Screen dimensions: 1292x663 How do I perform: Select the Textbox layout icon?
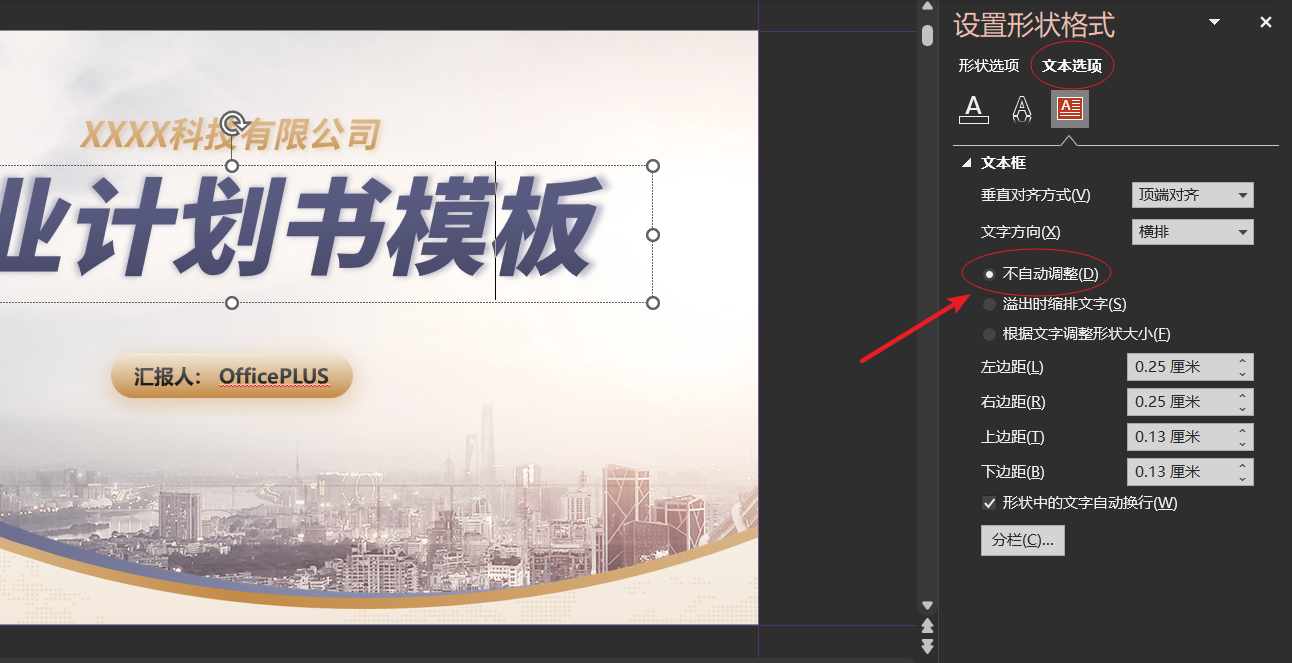tap(1070, 109)
